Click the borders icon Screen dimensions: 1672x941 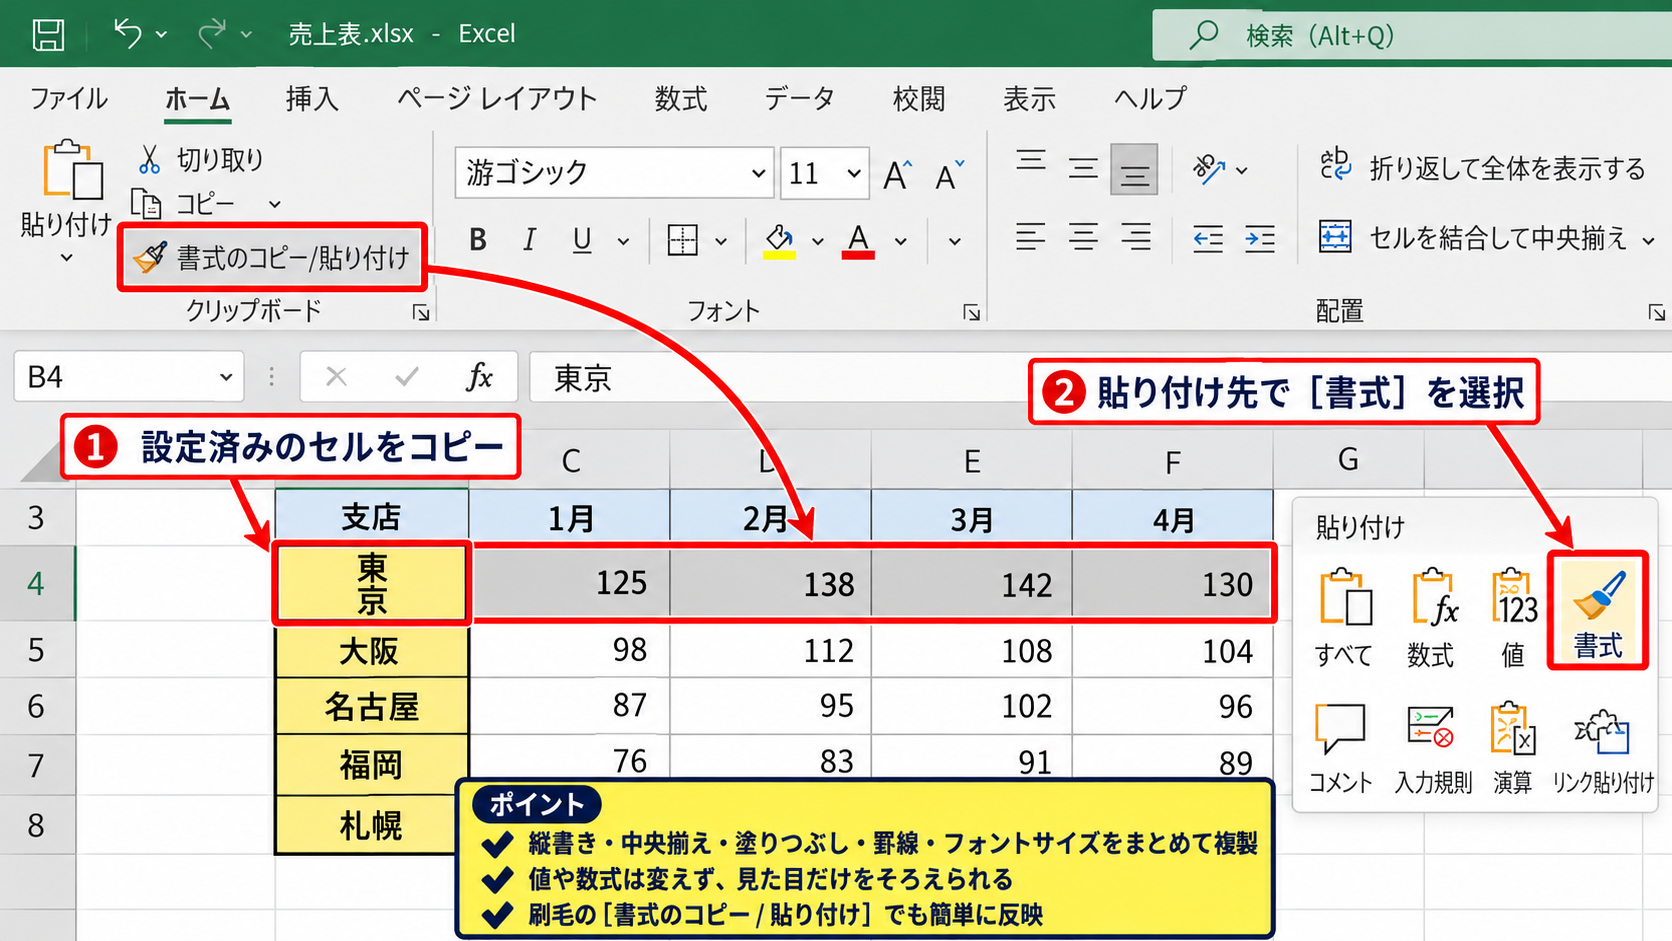(x=682, y=240)
